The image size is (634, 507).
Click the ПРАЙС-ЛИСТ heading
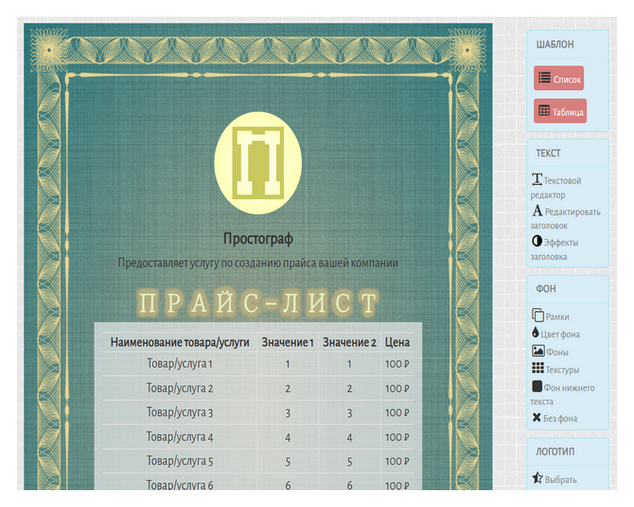(x=258, y=302)
